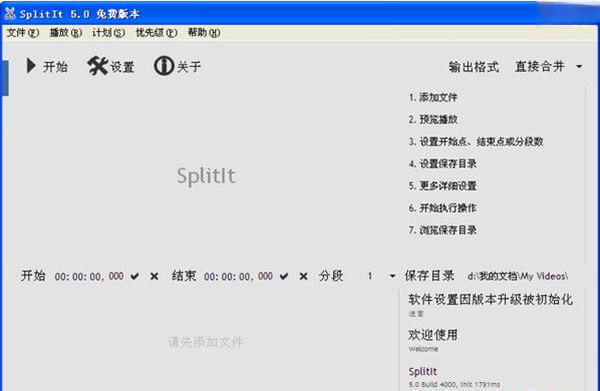Click the 设置 toolbar label
Viewport: 600px width, 391px height.
pyautogui.click(x=122, y=67)
